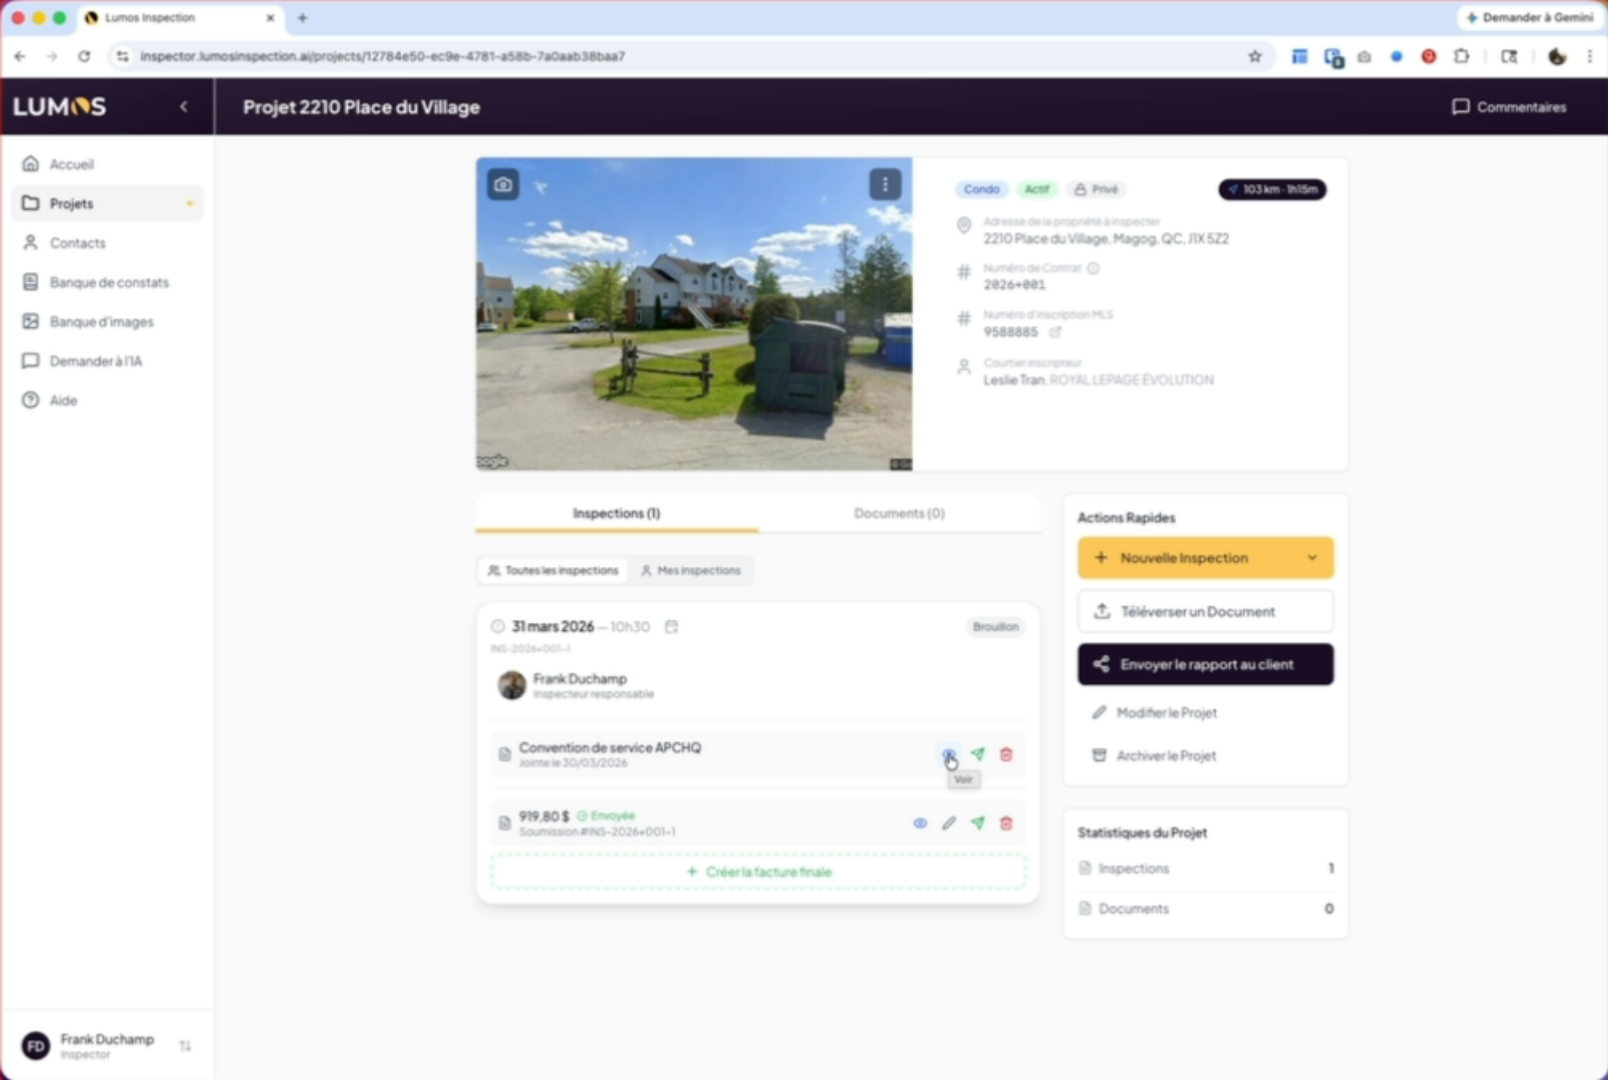Click the camera icon on property photo
This screenshot has width=1608, height=1080.
pos(503,185)
